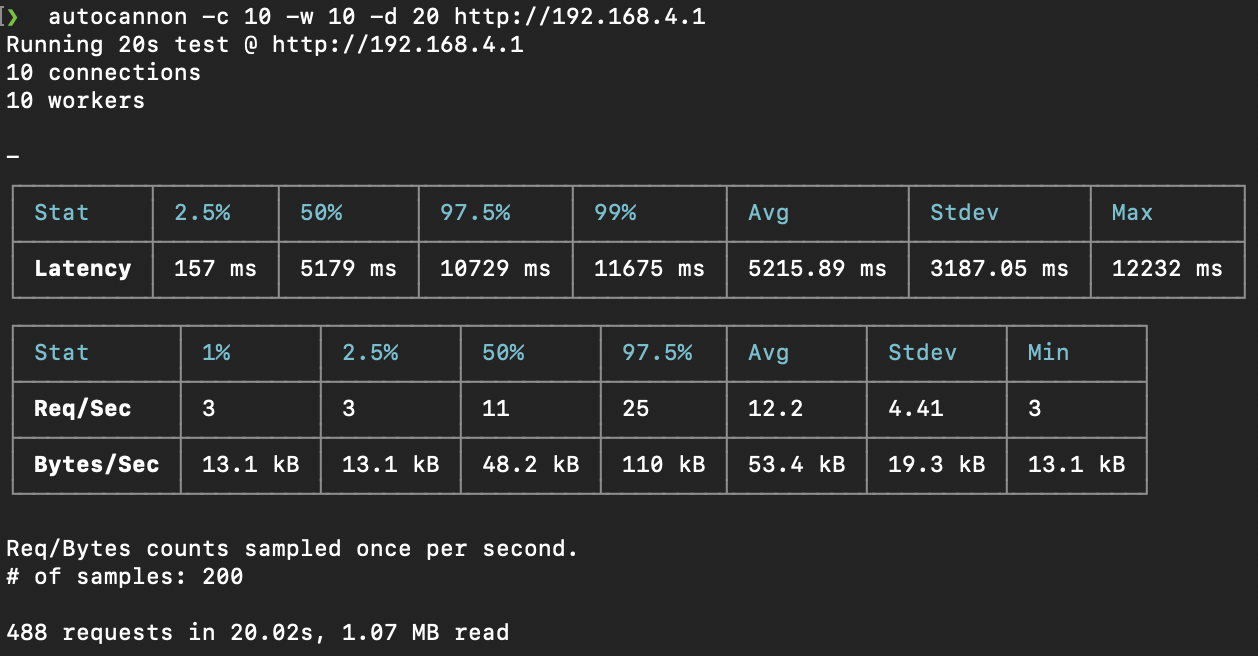Select the 157 ms latency value
The height and width of the screenshot is (656, 1258).
click(215, 269)
